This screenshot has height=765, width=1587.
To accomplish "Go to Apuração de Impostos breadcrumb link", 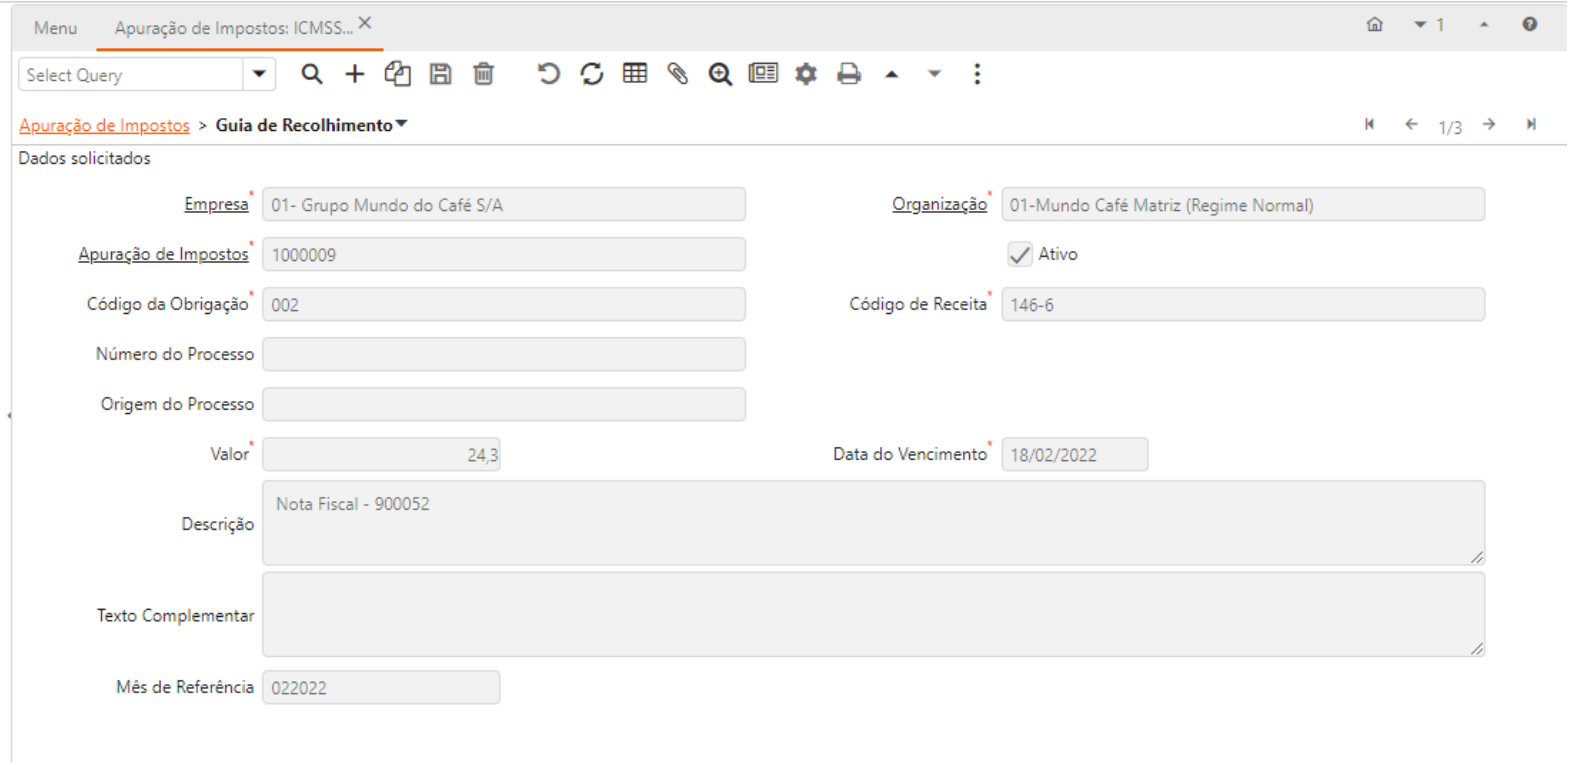I will pos(104,125).
